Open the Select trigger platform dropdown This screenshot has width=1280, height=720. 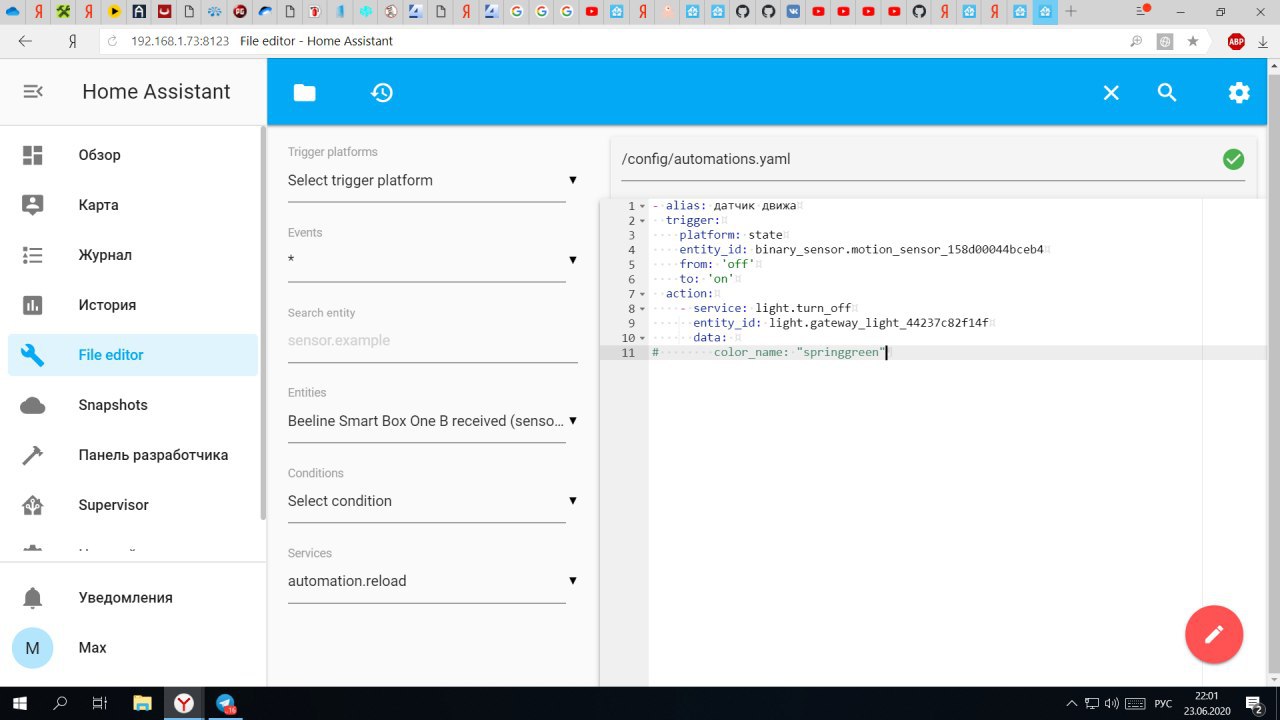pyautogui.click(x=432, y=181)
